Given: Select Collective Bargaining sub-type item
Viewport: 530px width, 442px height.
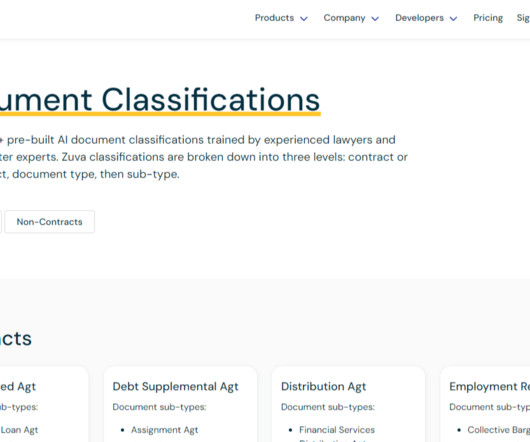Looking at the screenshot, I should (499, 430).
